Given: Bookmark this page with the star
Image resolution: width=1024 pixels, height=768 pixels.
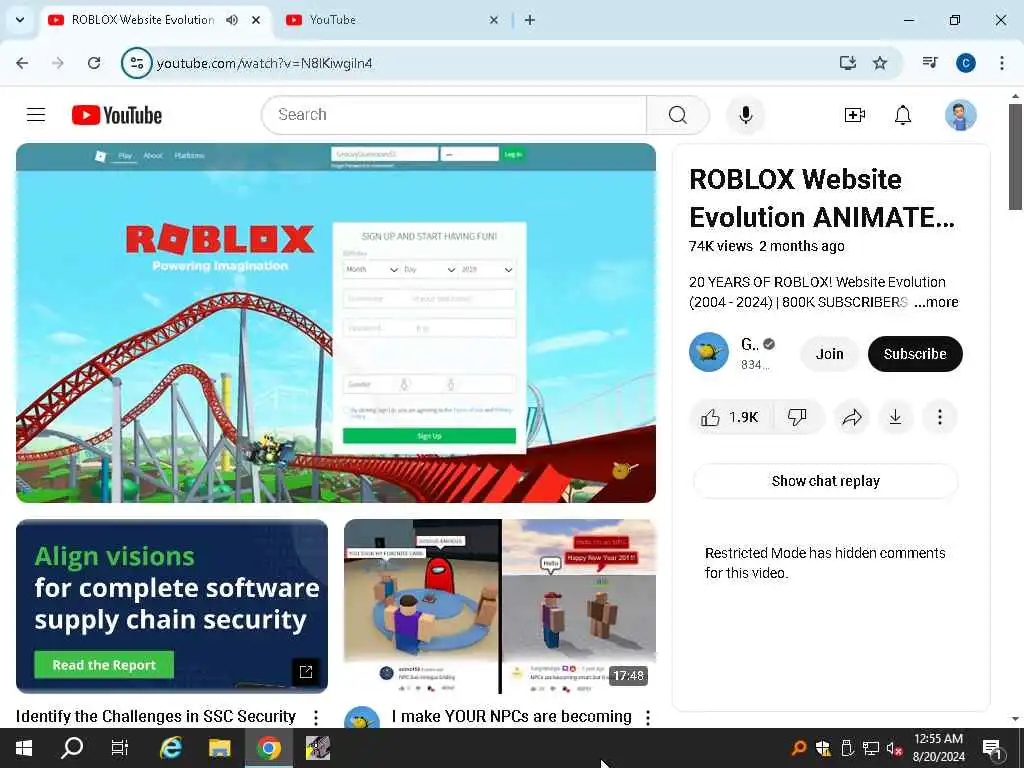Looking at the screenshot, I should click(880, 63).
